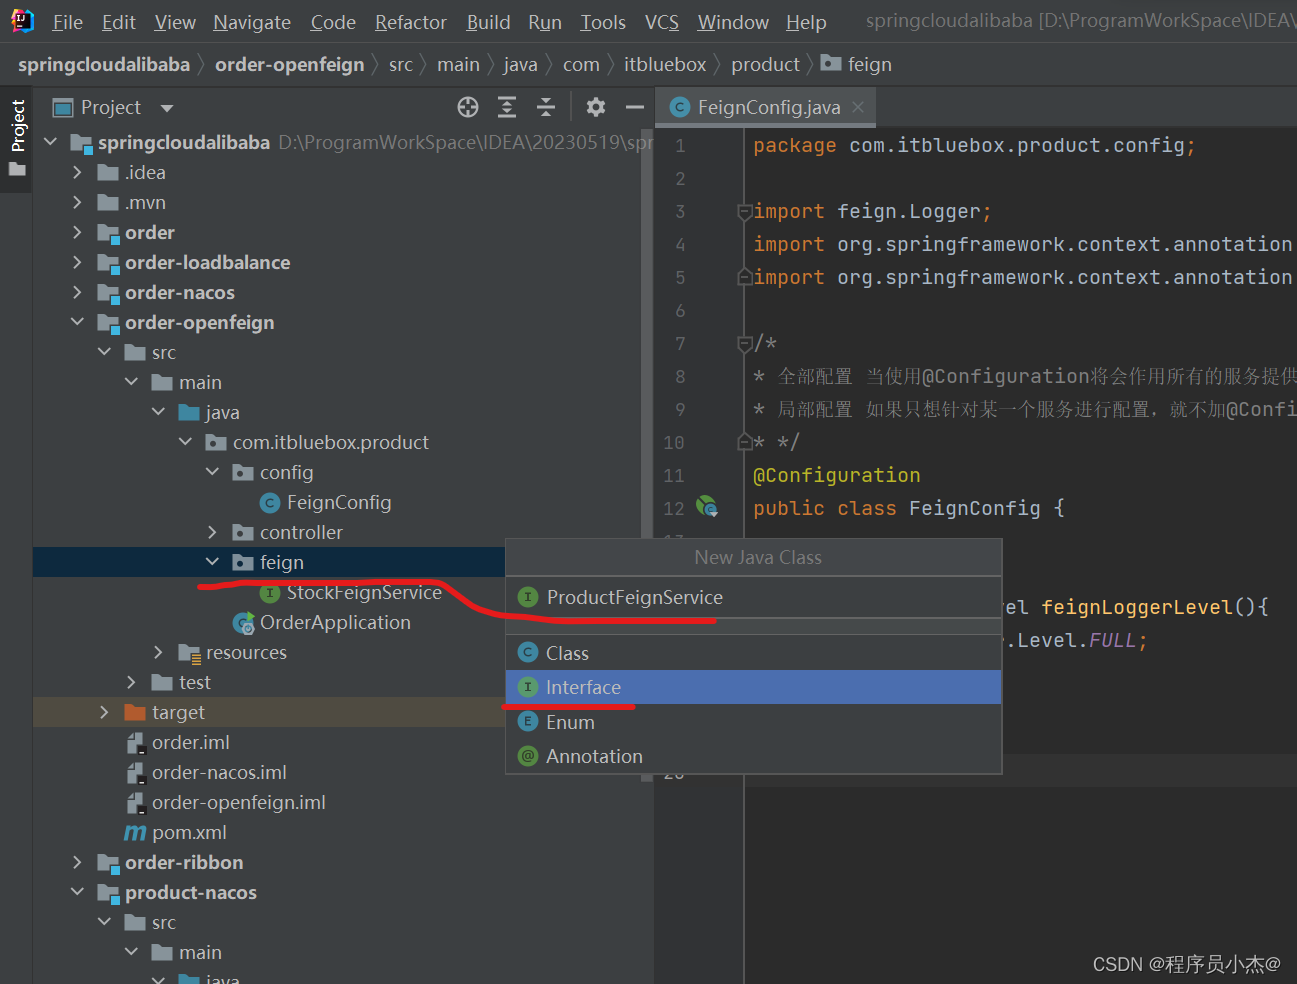
Task: Collapse the springcloudalibaba root node
Action: pos(51,142)
